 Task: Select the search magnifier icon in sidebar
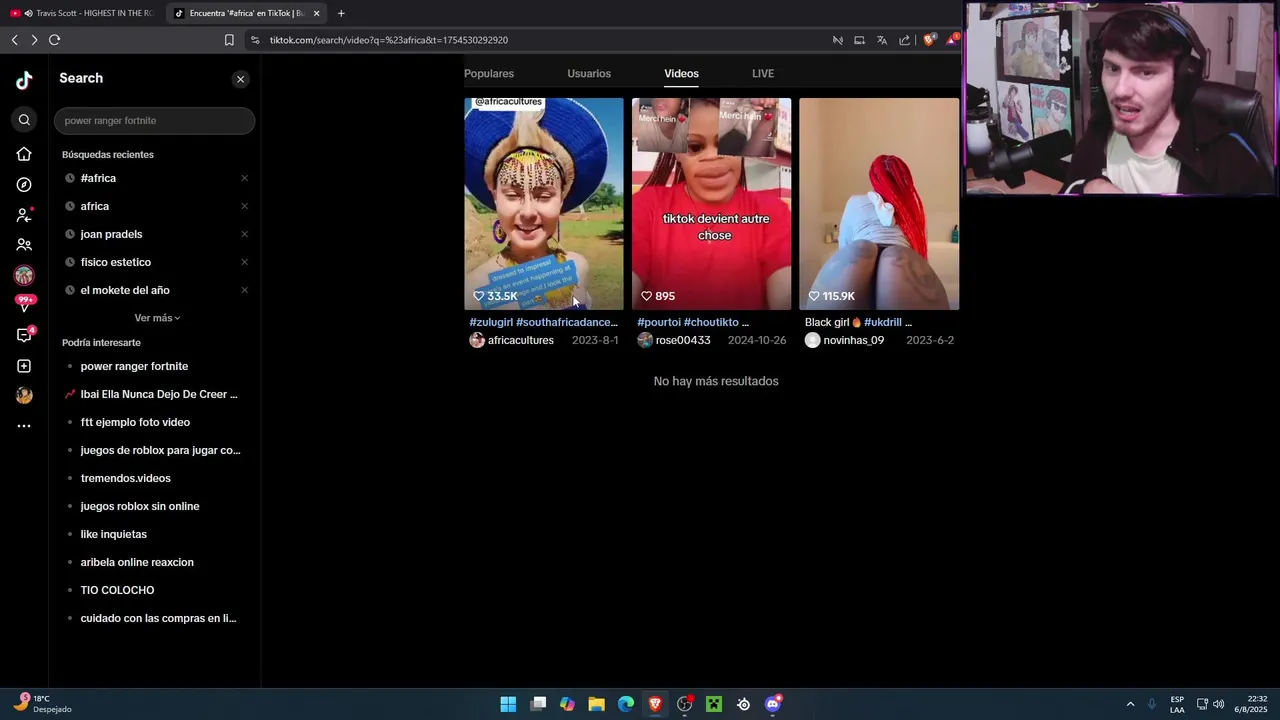[24, 120]
